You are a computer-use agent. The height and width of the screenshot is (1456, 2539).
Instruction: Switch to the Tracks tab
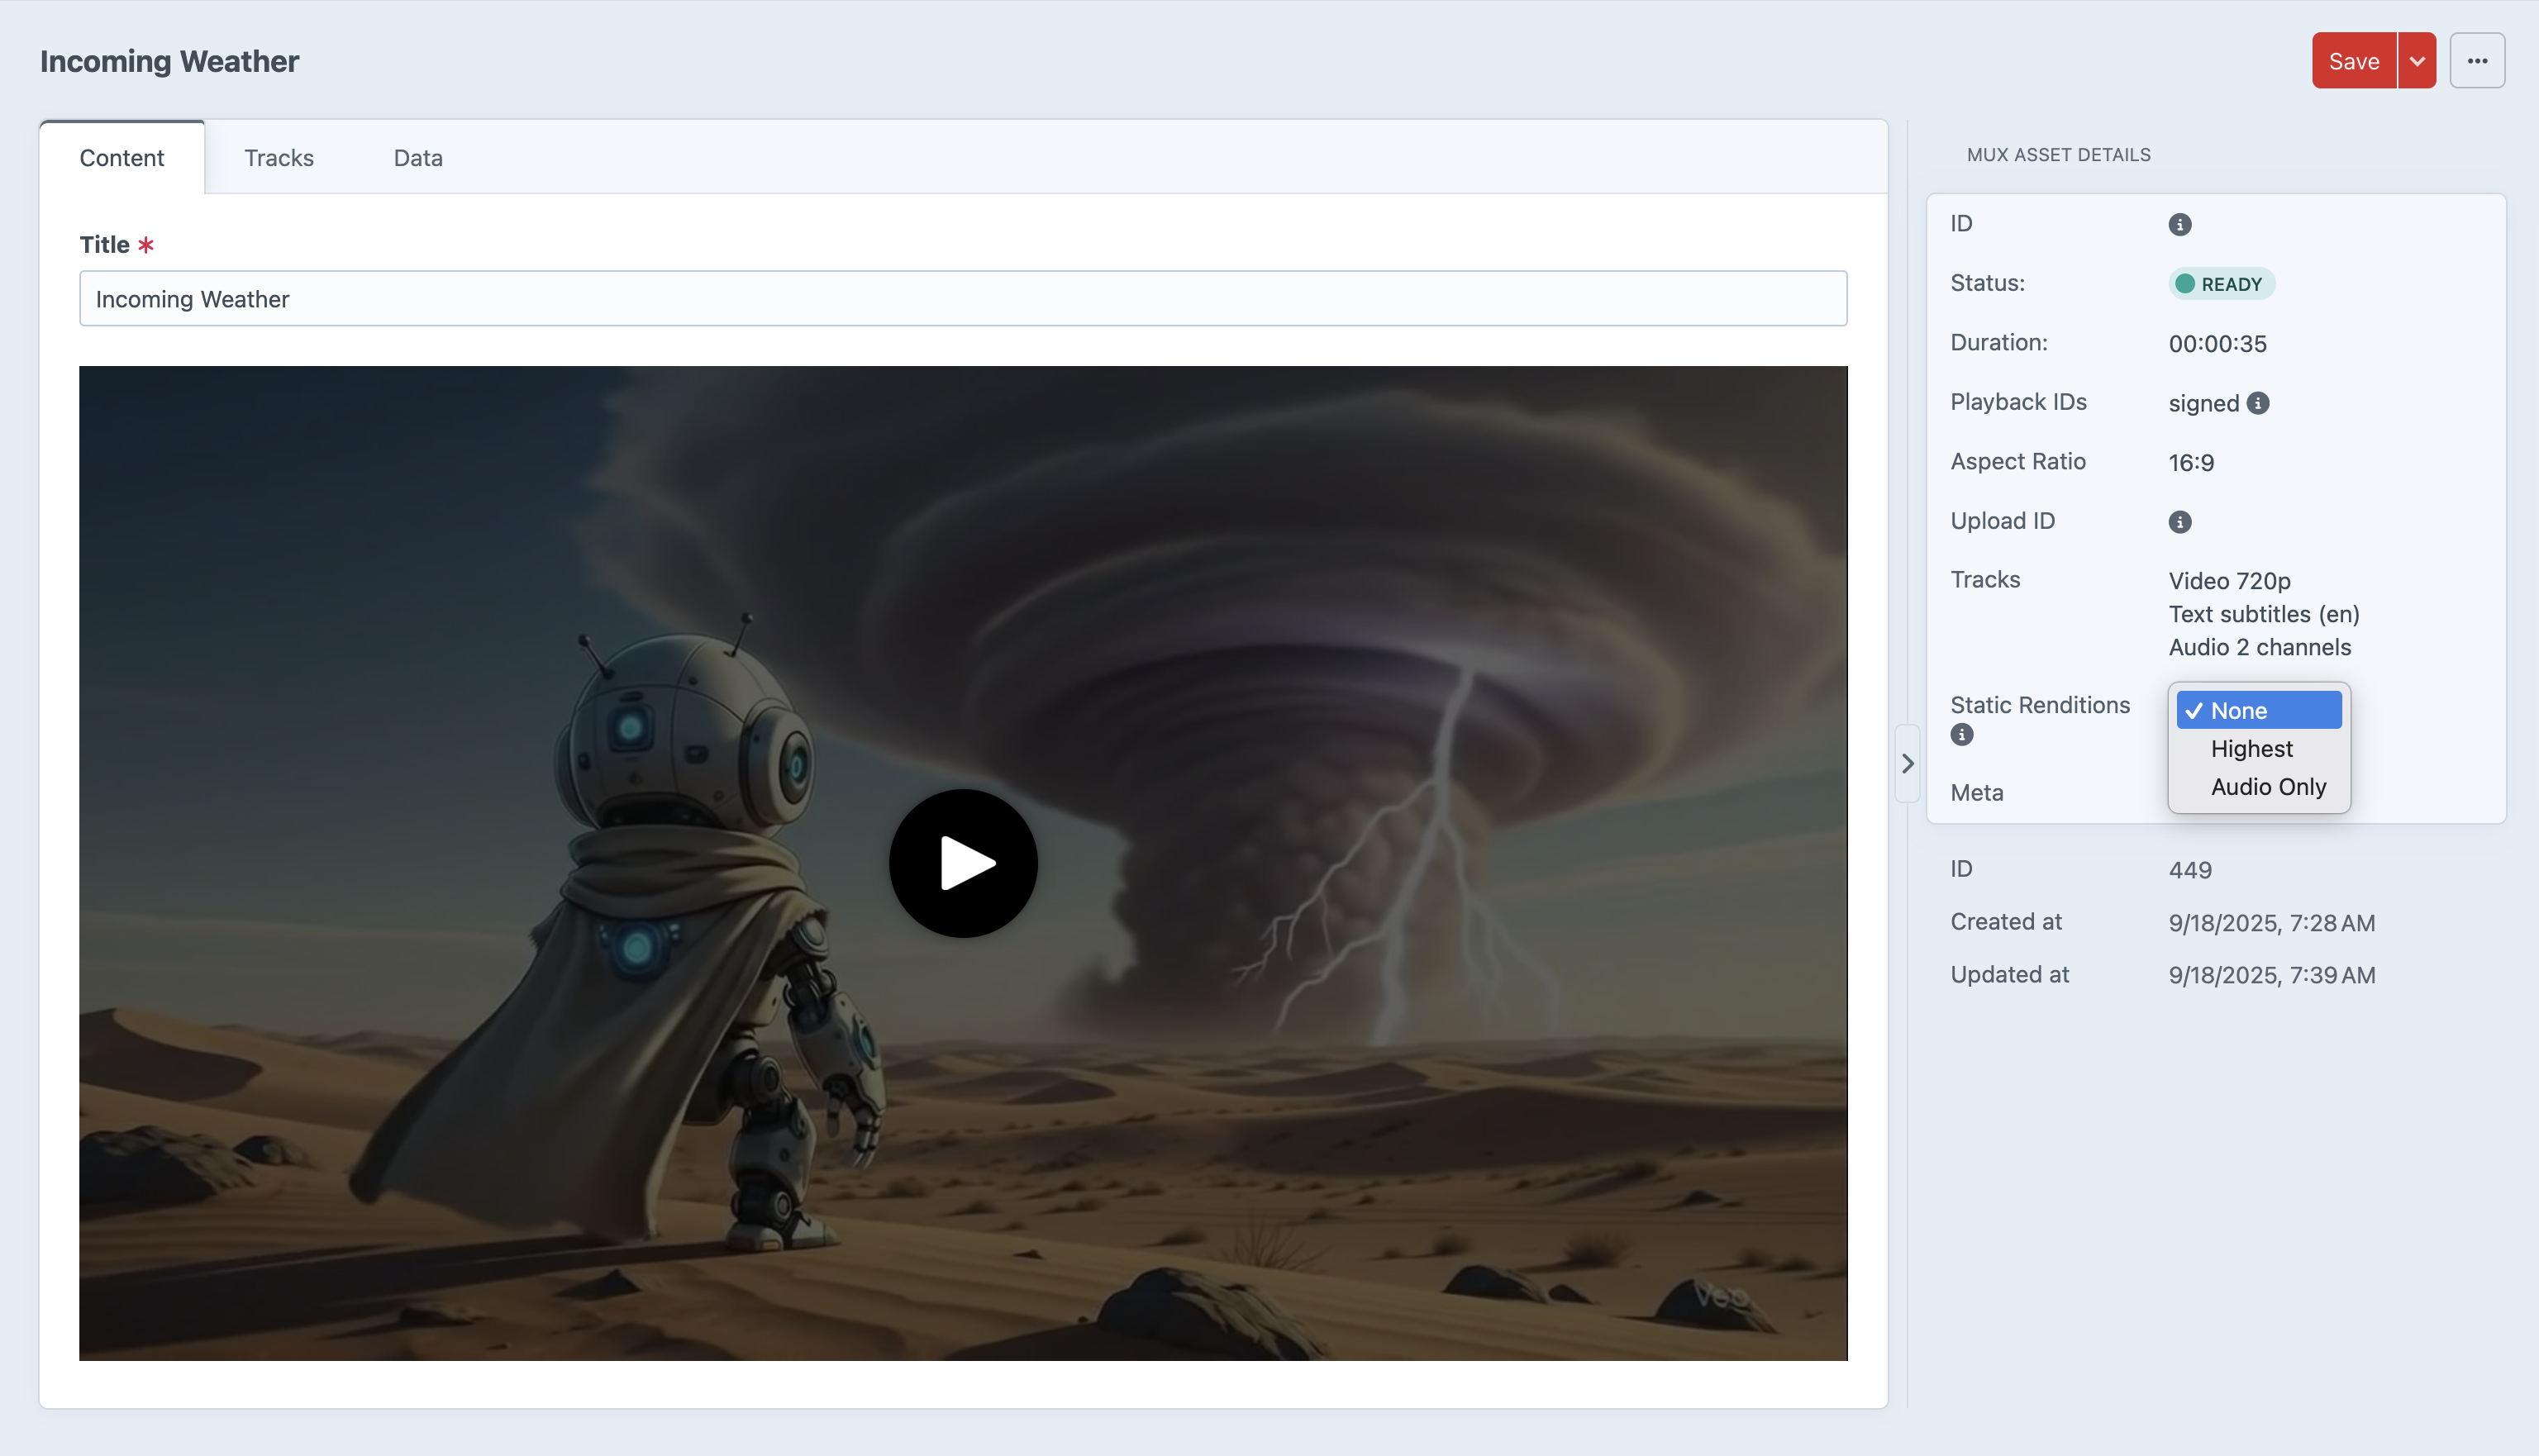279,158
